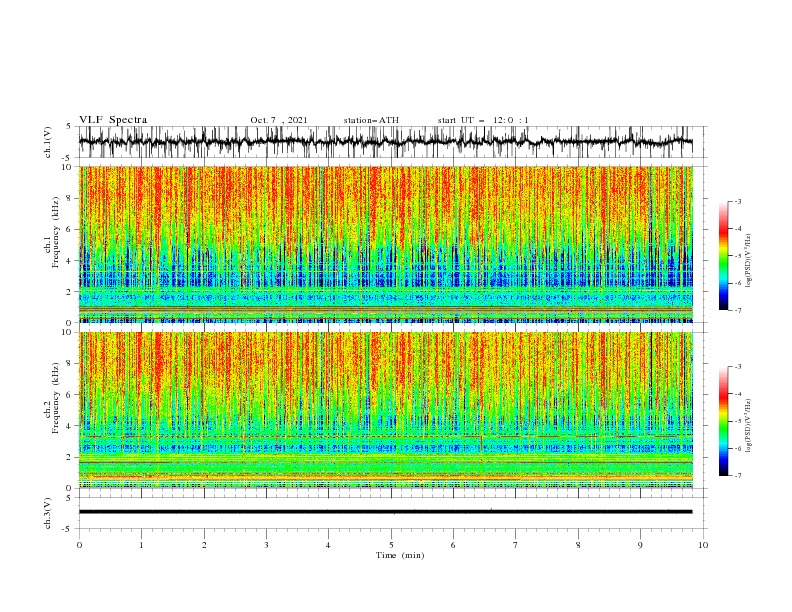Click the "-3" tick on ch.1 colorbar

pos(737,201)
